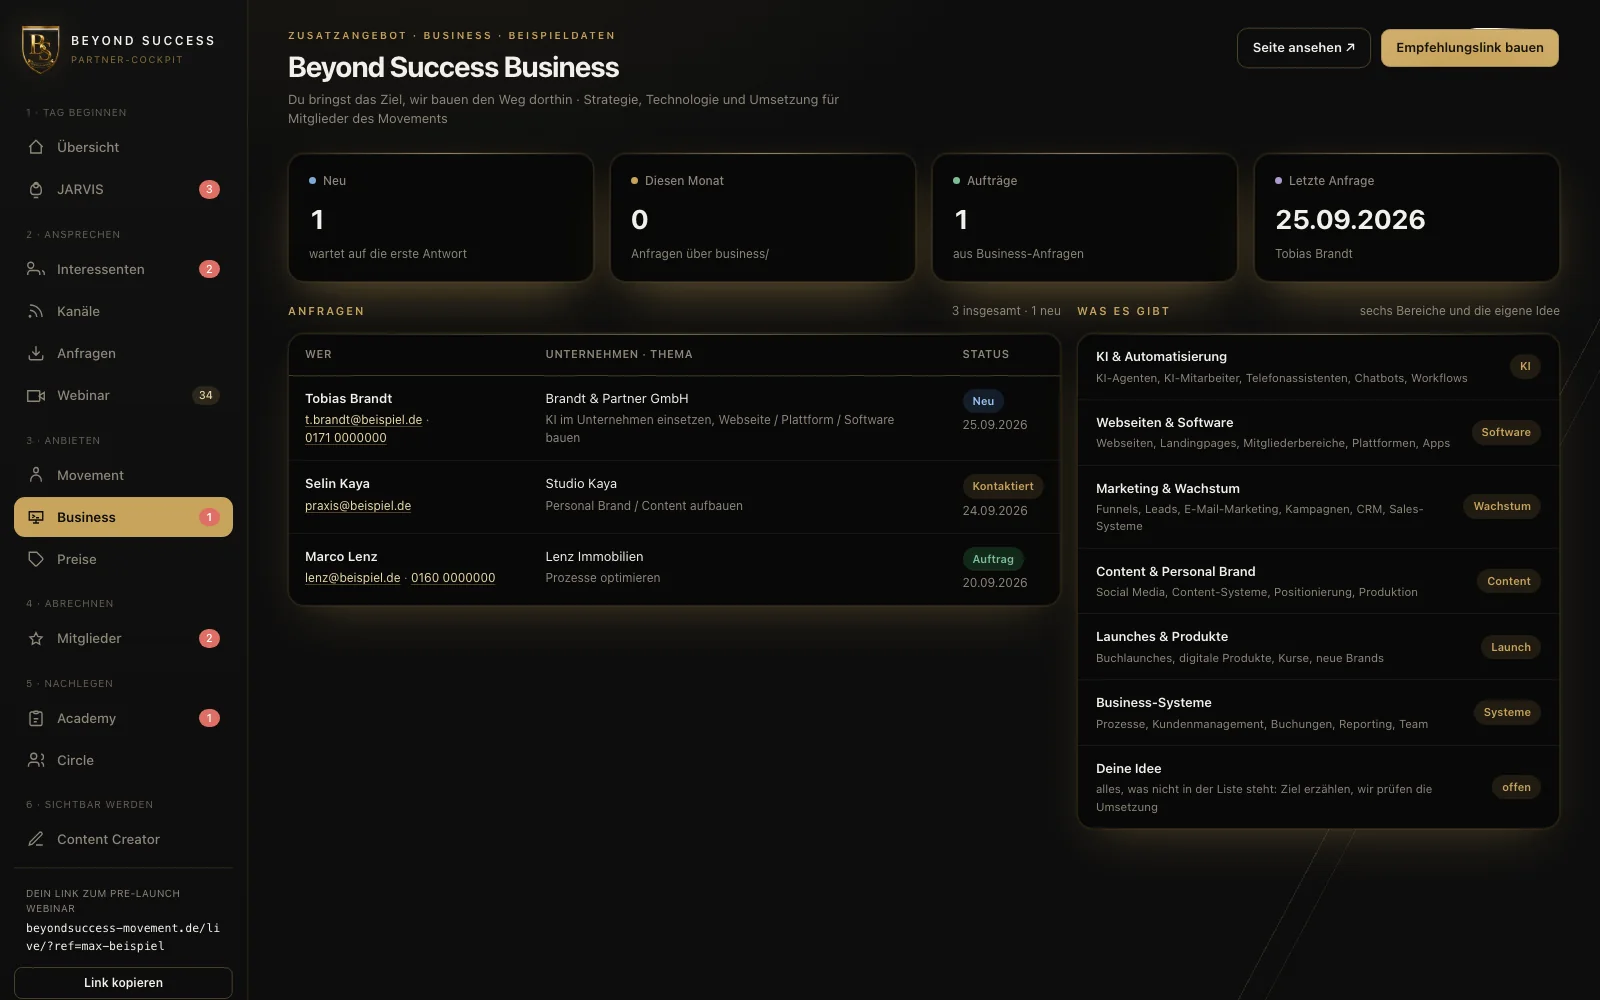Open email link lenz@beispiel.de
The width and height of the screenshot is (1600, 1000).
tap(352, 578)
